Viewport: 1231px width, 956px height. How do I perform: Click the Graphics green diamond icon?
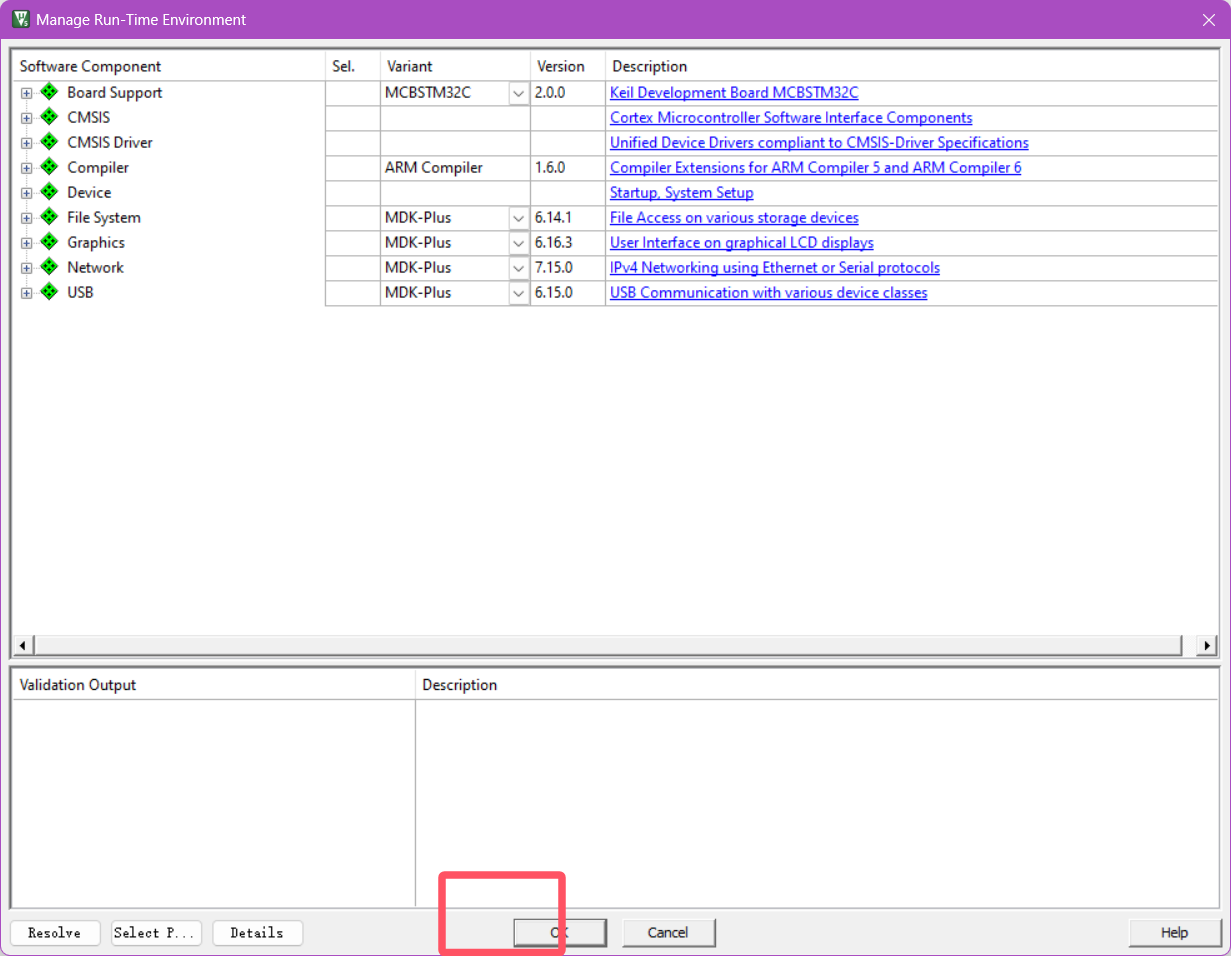[x=49, y=242]
